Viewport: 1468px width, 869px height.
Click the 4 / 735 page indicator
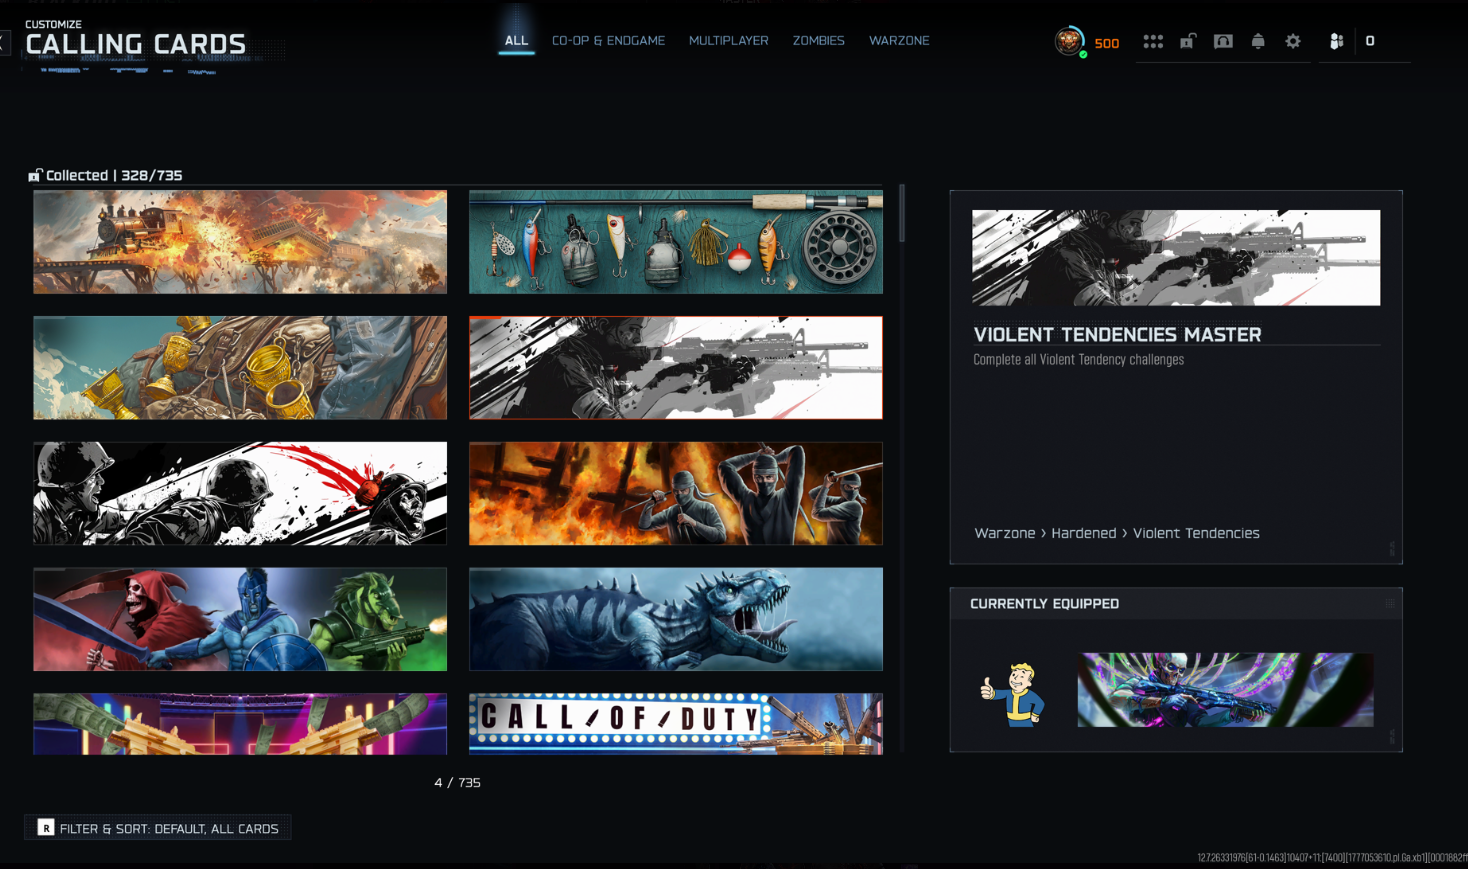pos(457,782)
